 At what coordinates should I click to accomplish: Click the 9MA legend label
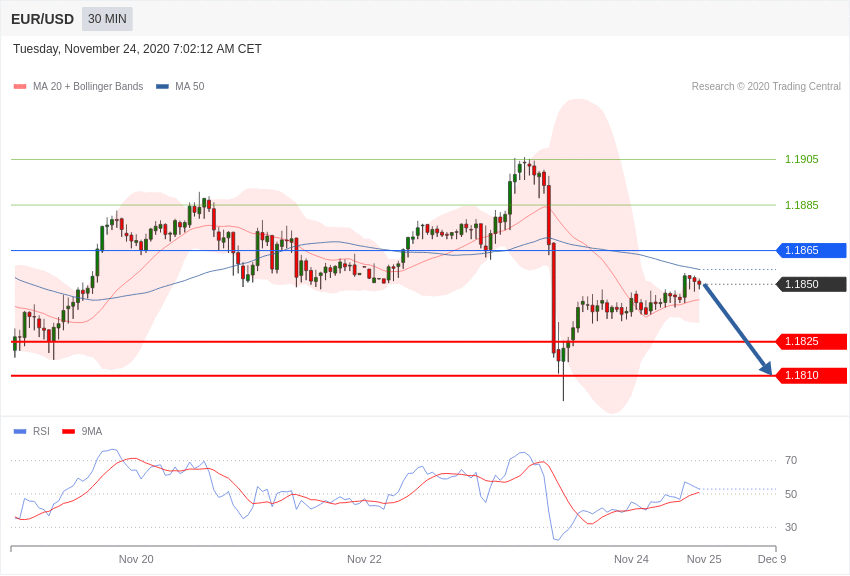tap(92, 431)
